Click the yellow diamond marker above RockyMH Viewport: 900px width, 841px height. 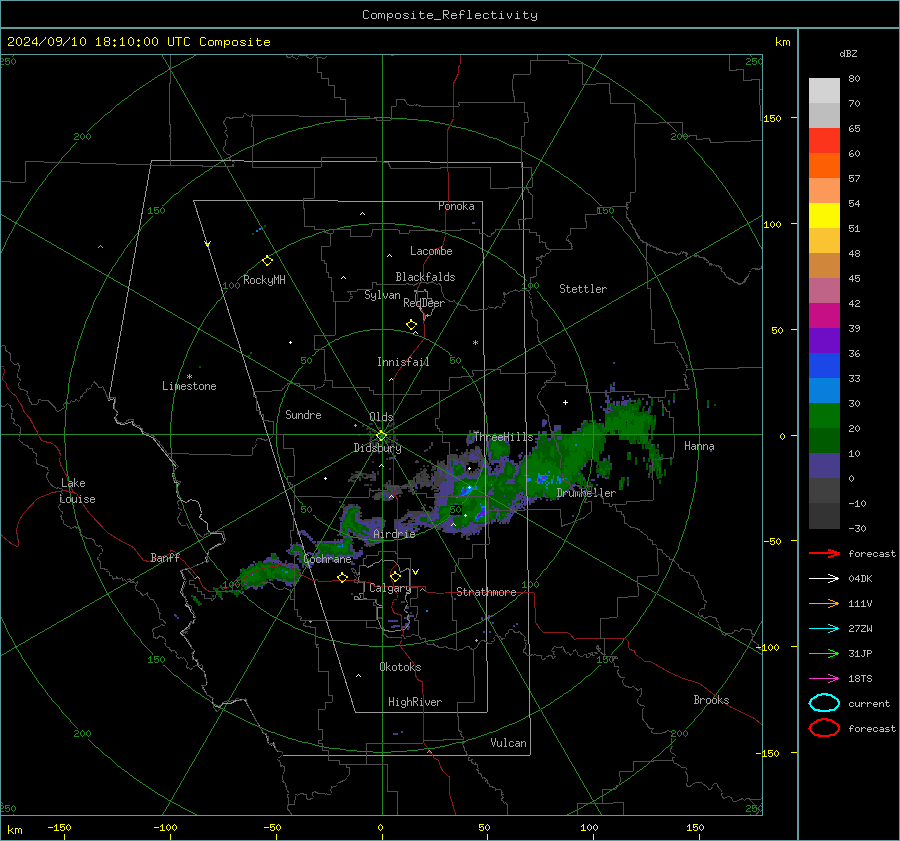point(267,261)
